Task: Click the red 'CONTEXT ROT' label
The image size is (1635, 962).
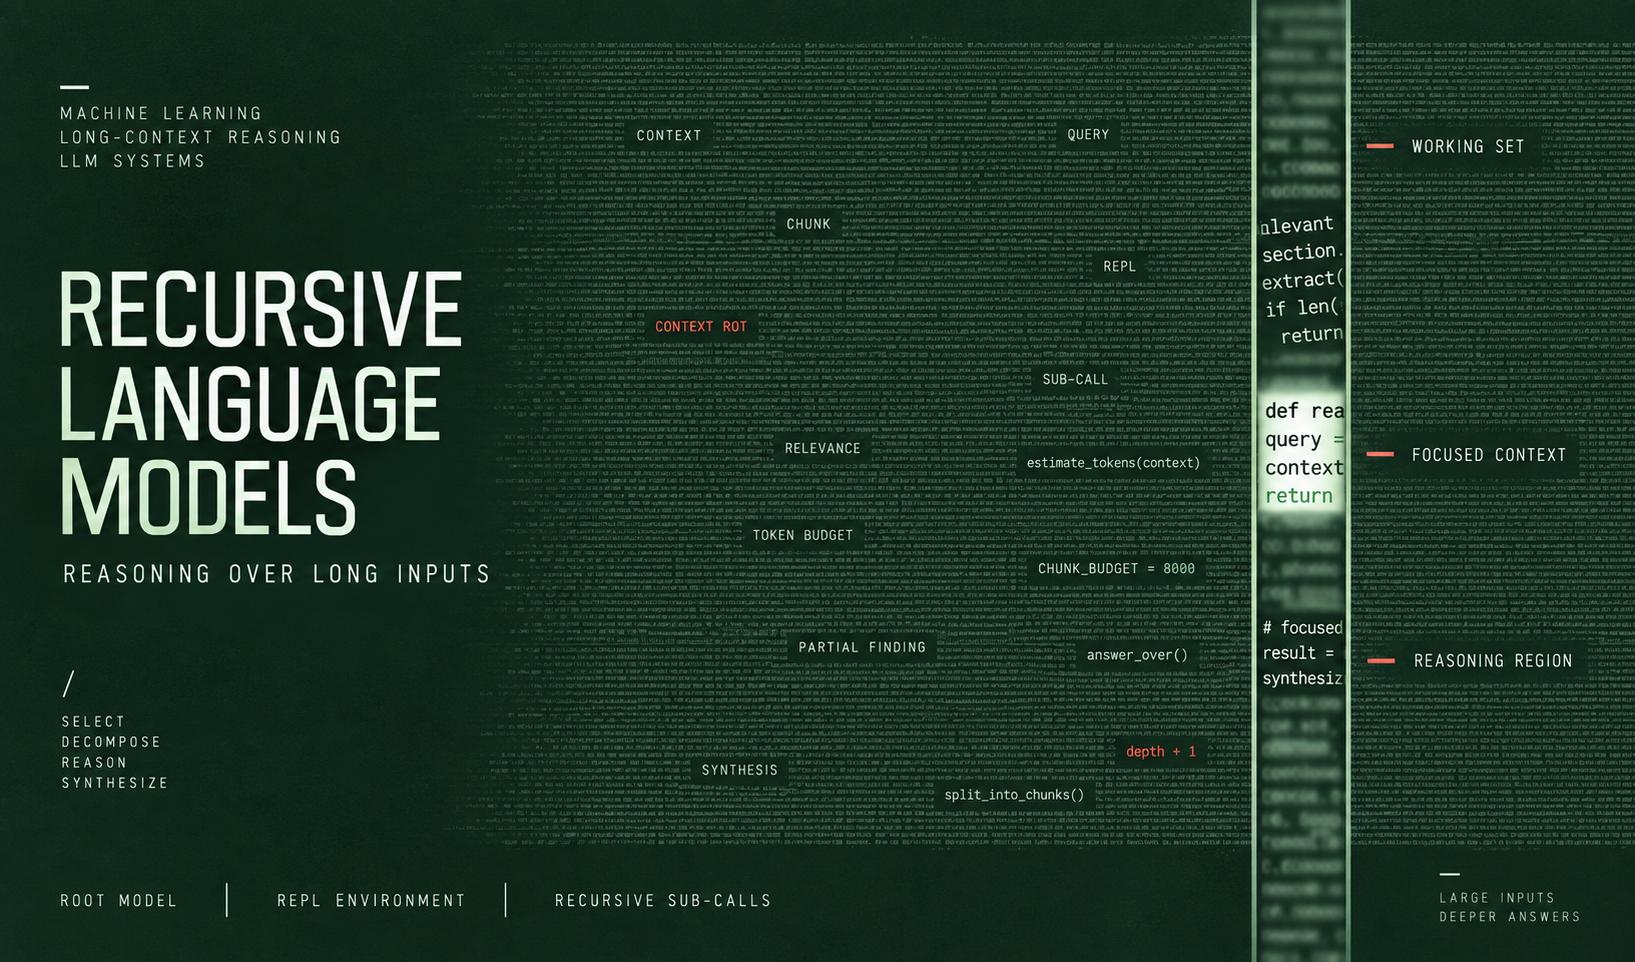Action: [x=701, y=327]
